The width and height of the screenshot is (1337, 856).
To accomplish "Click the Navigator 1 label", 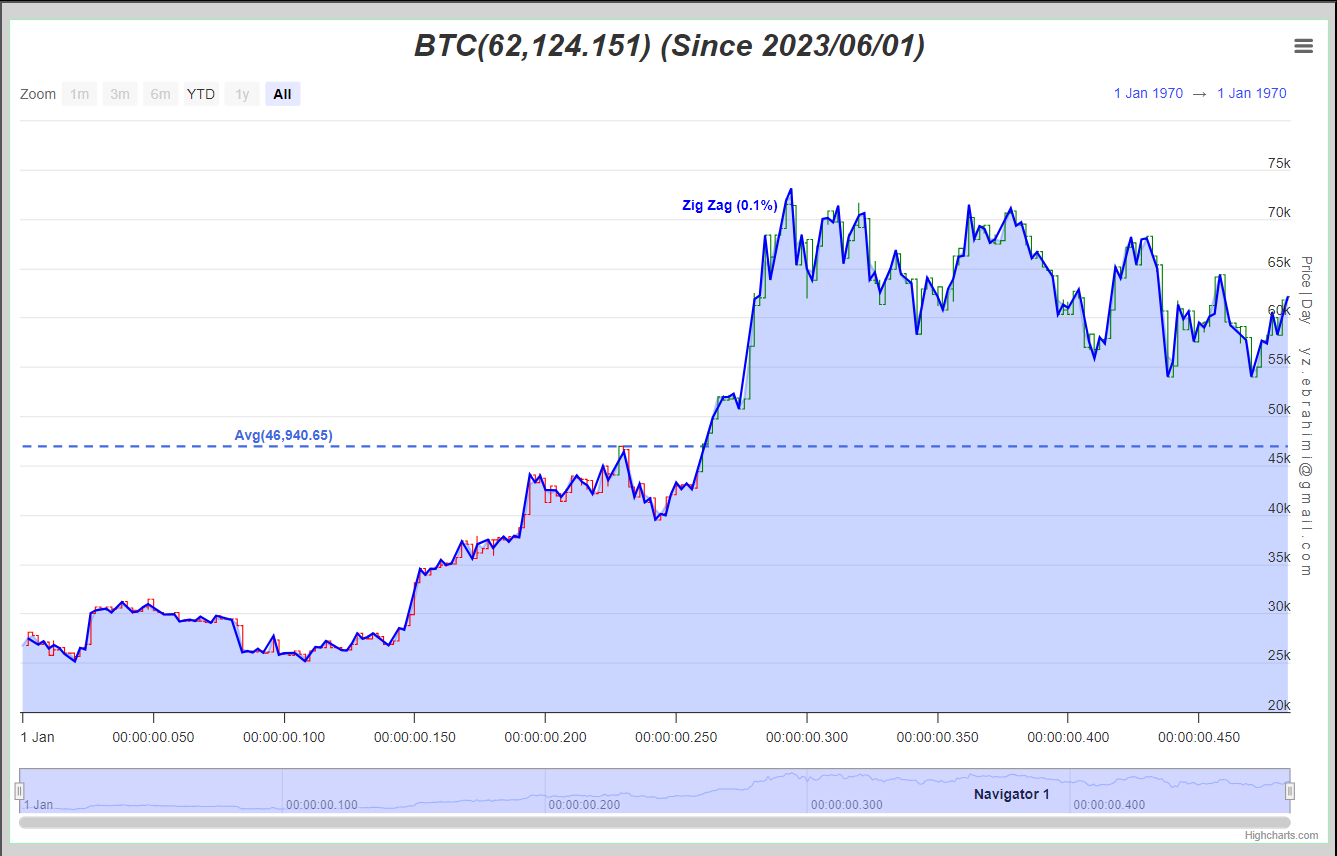I will click(x=1012, y=794).
